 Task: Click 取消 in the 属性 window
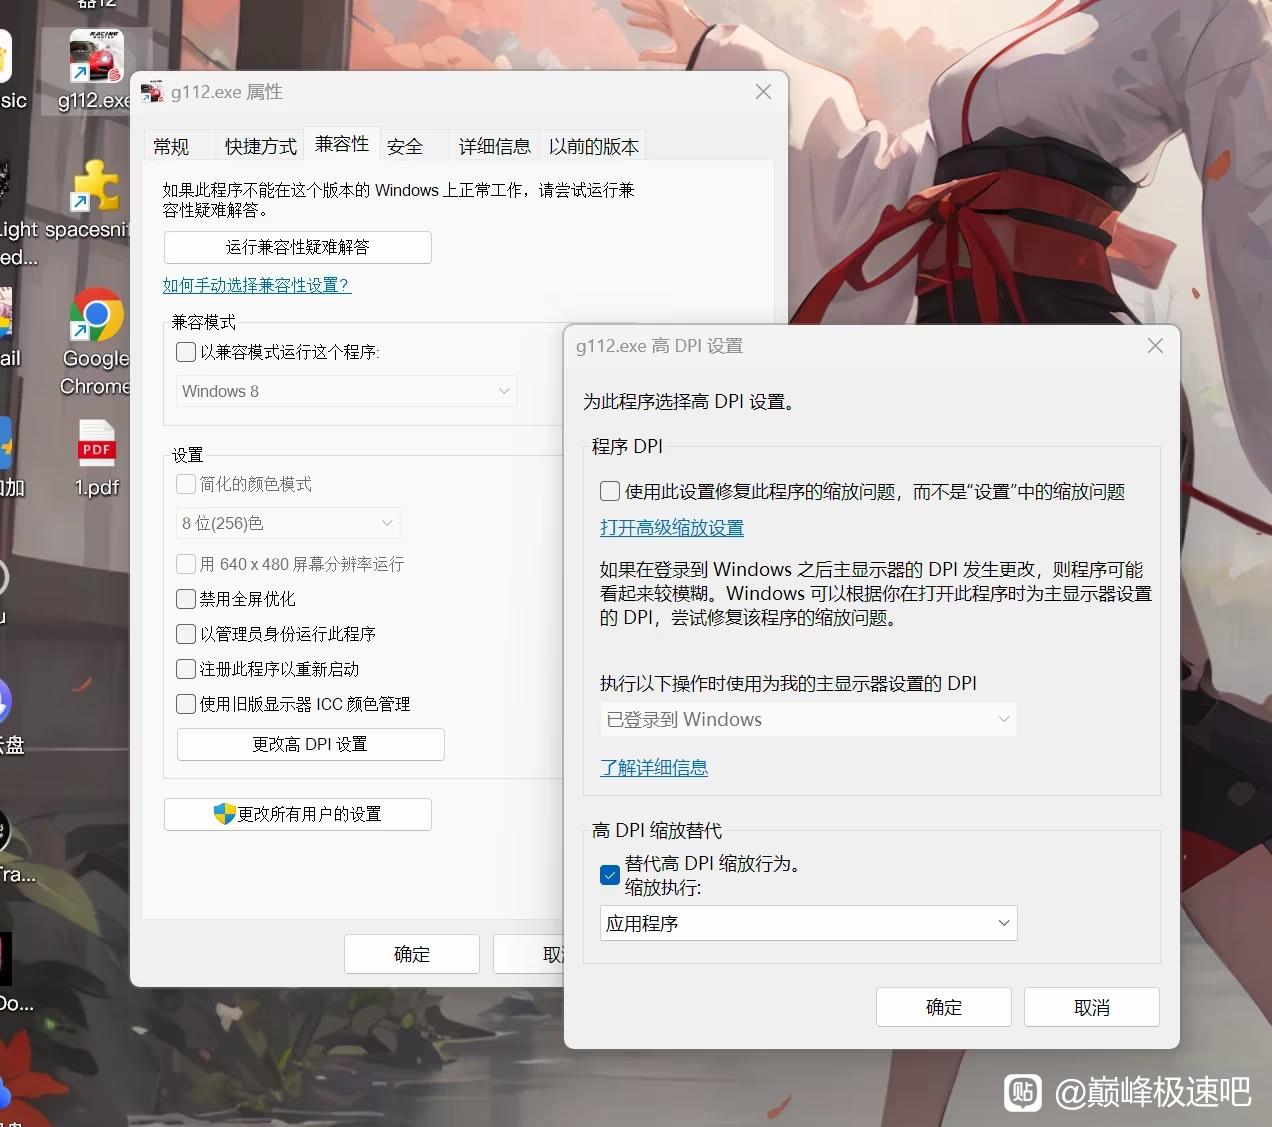(x=529, y=954)
